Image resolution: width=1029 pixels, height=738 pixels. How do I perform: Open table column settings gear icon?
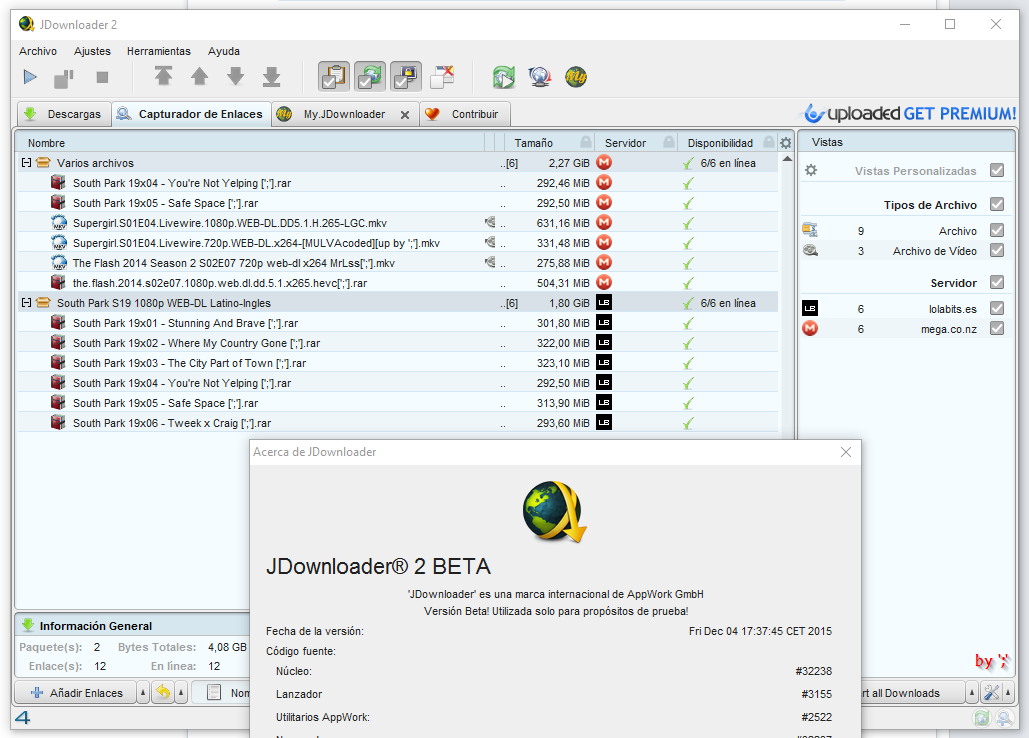[x=786, y=143]
